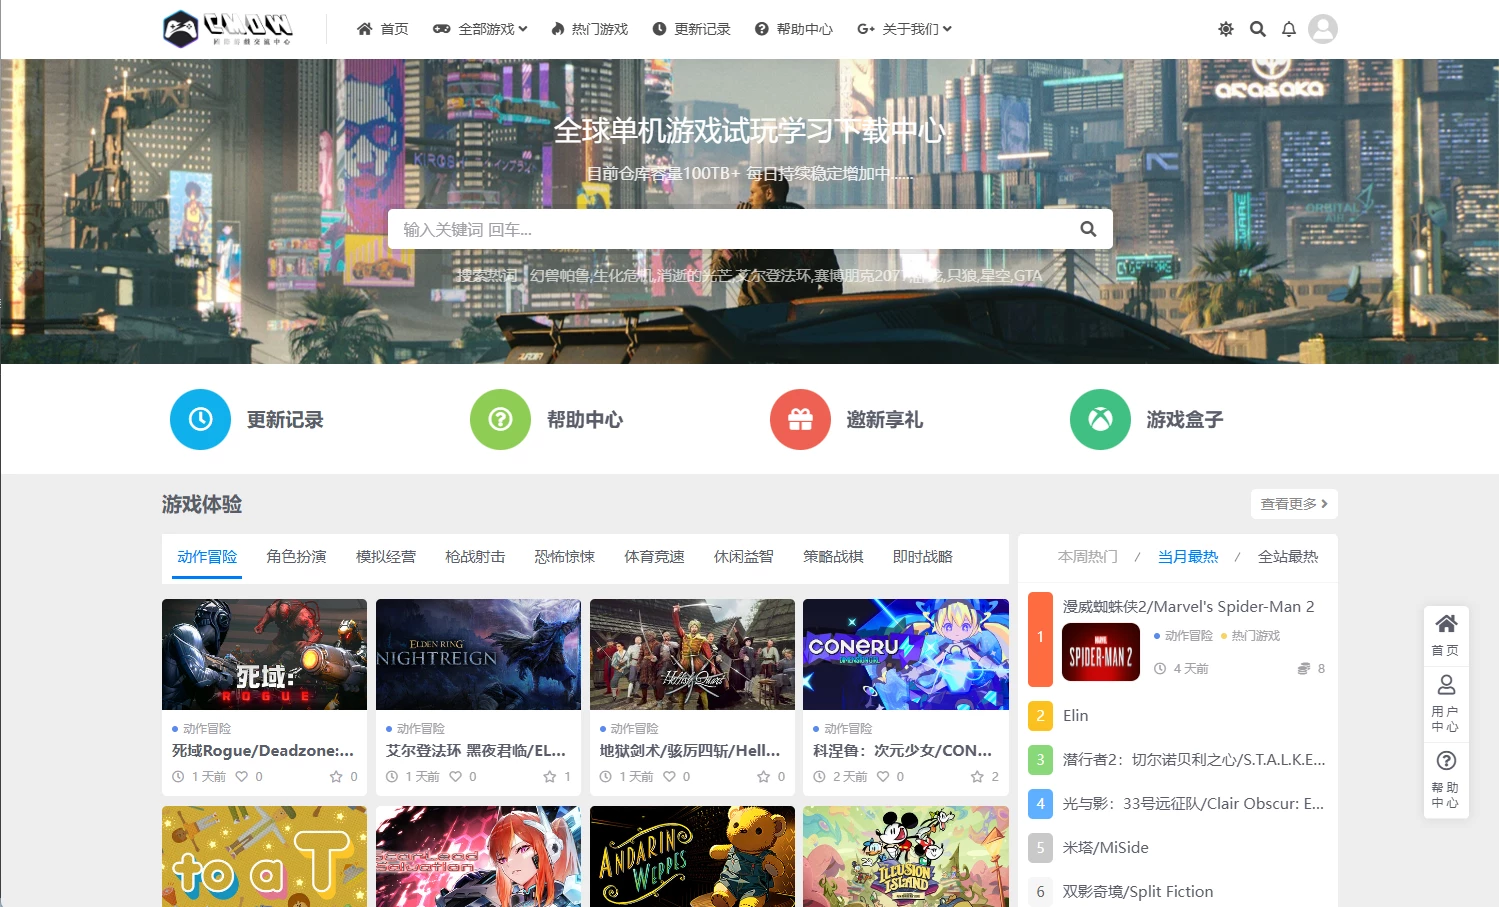
Task: Select 休闲益智 category tab
Action: click(x=744, y=556)
